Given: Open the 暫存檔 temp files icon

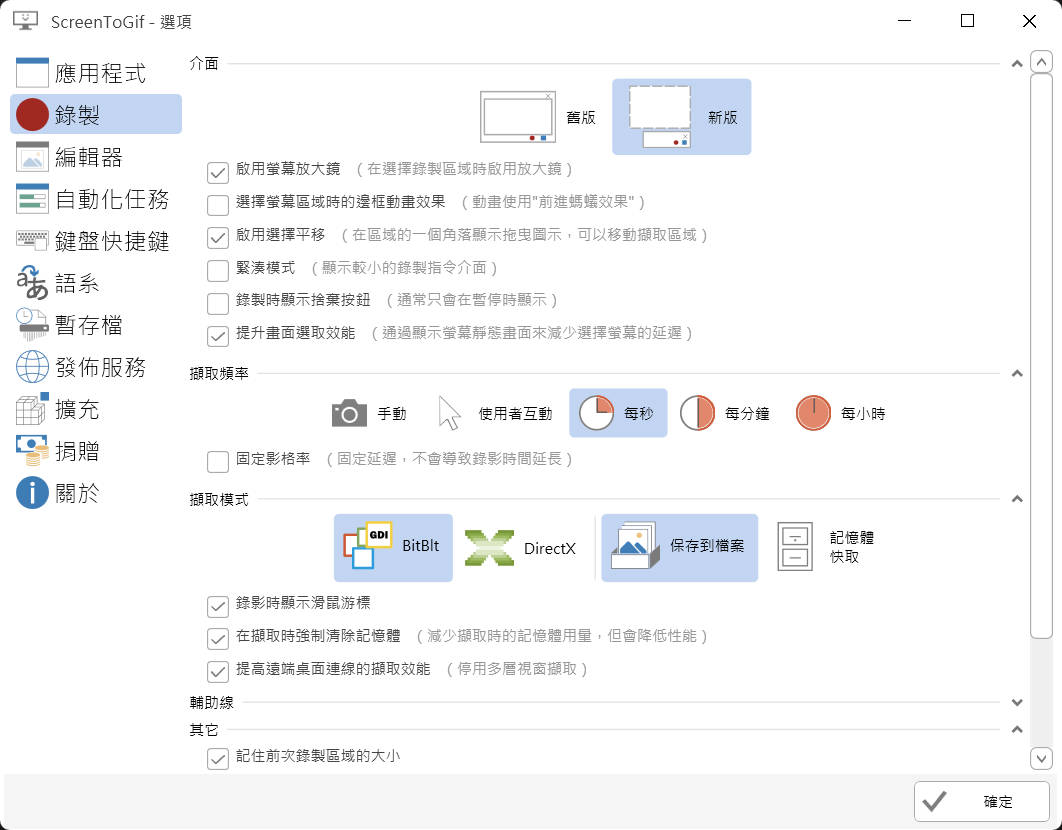Looking at the screenshot, I should click(32, 325).
